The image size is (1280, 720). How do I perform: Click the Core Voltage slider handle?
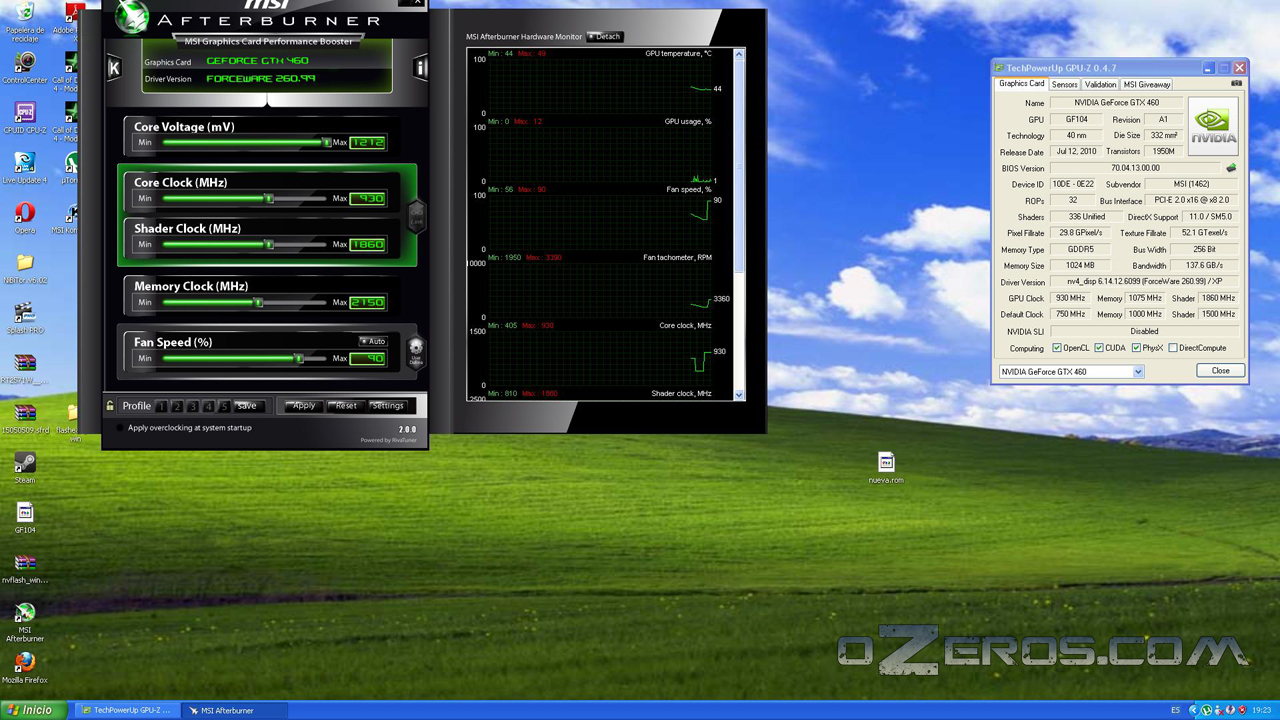pos(326,142)
